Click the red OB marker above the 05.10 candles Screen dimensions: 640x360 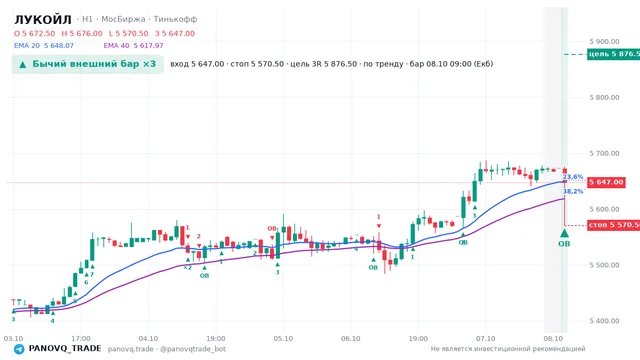point(272,229)
